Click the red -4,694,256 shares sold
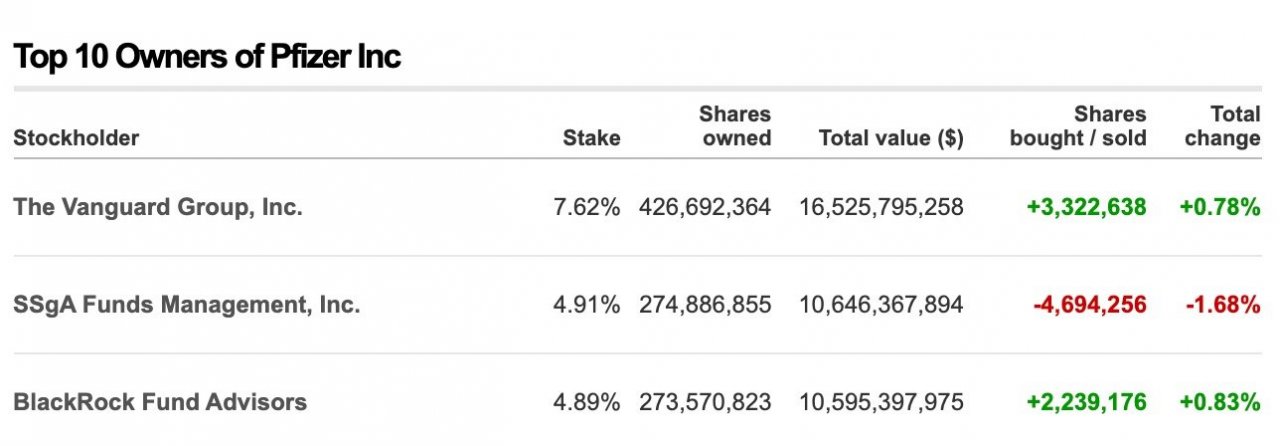 [x=1088, y=305]
